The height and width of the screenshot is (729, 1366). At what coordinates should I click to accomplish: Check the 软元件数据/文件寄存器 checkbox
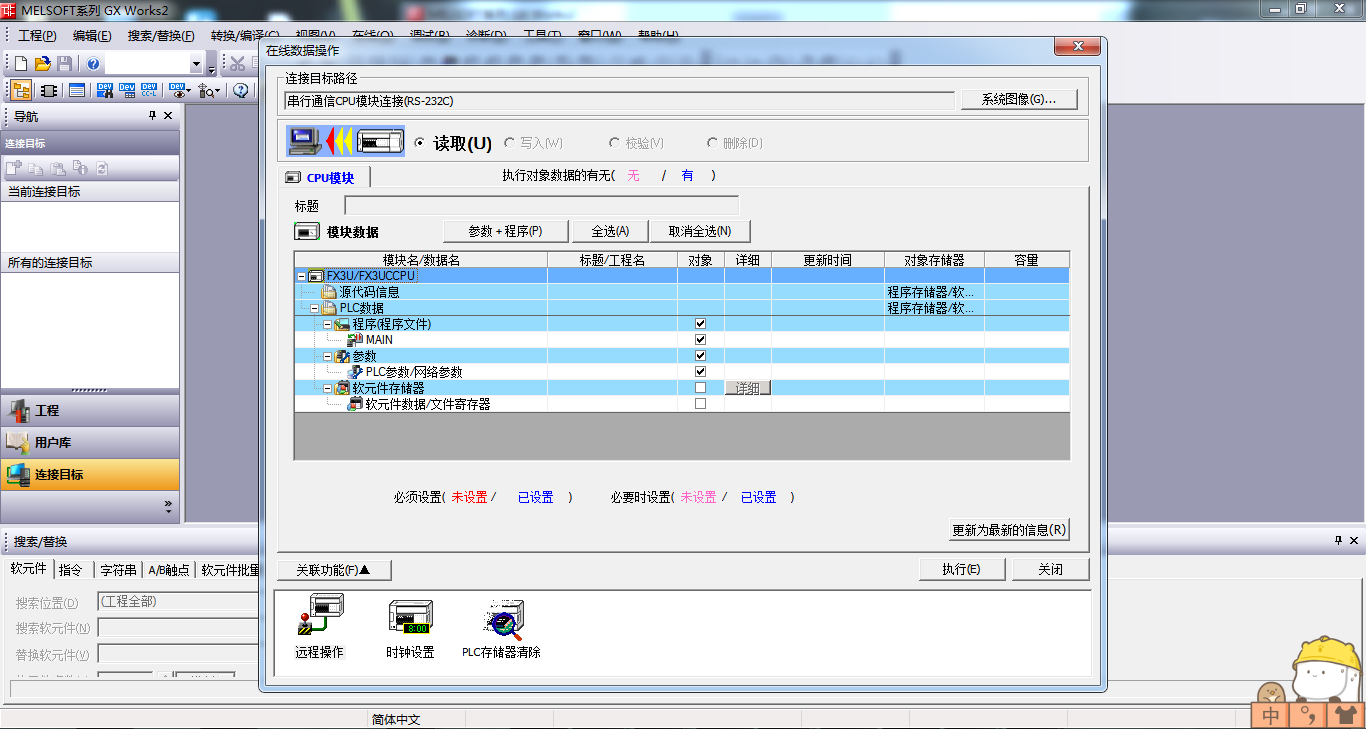coord(701,404)
